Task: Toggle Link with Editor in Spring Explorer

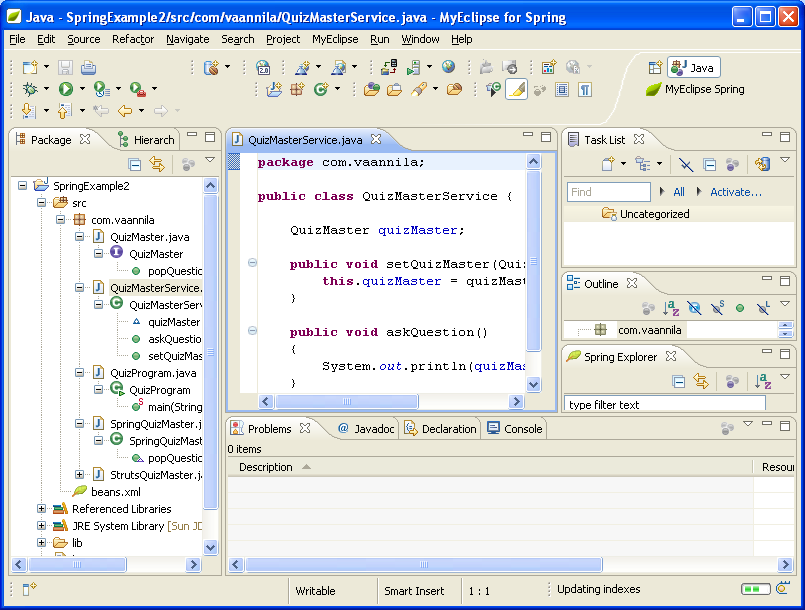Action: [701, 381]
